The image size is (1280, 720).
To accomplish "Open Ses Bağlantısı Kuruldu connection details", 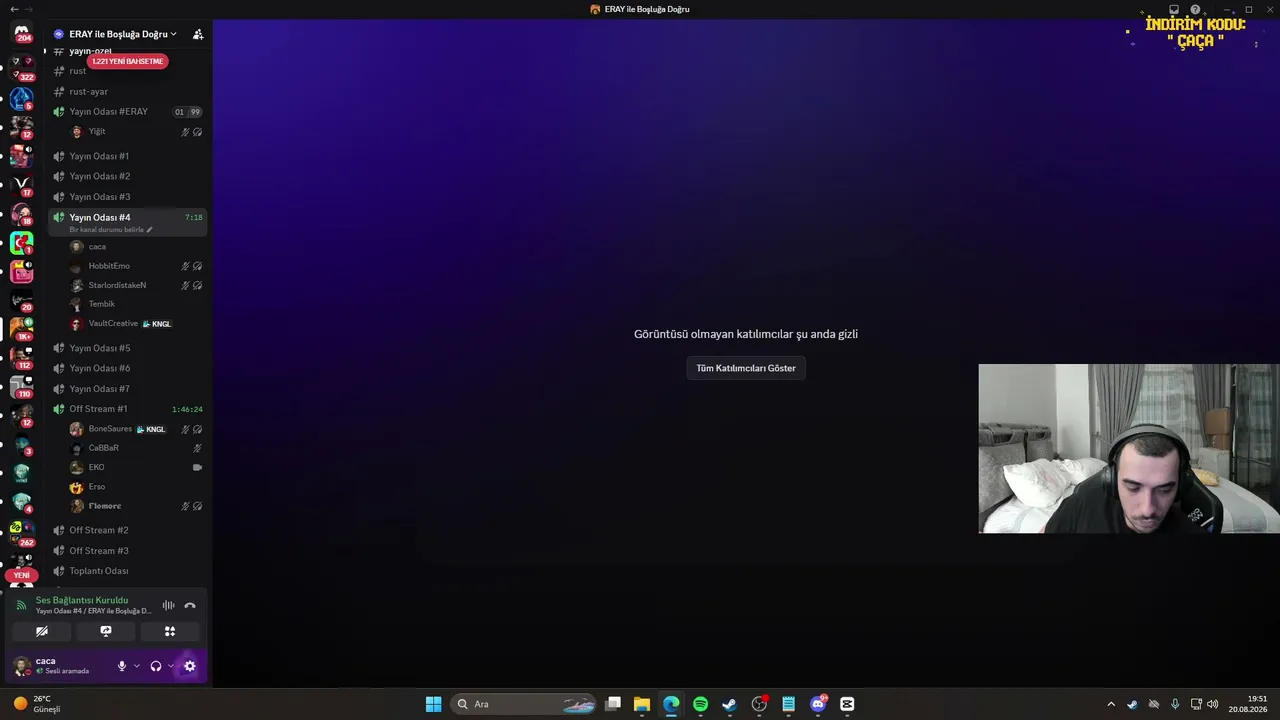I will [x=82, y=600].
